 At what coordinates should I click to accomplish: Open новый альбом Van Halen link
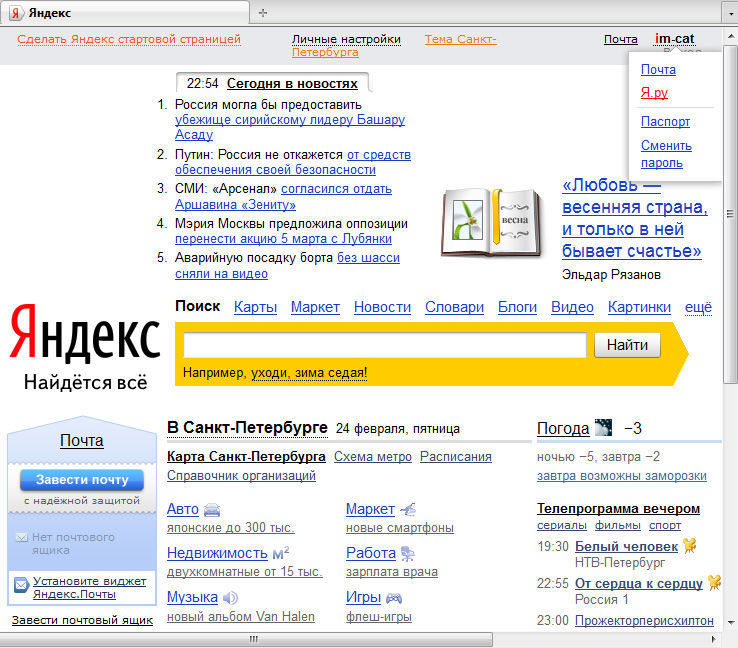[x=241, y=616]
